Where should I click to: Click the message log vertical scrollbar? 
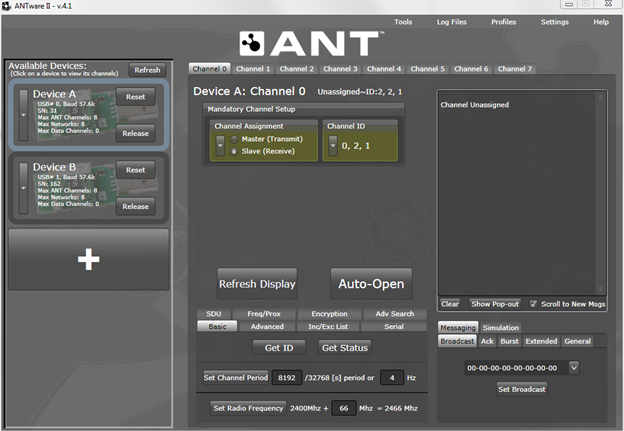(x=600, y=193)
